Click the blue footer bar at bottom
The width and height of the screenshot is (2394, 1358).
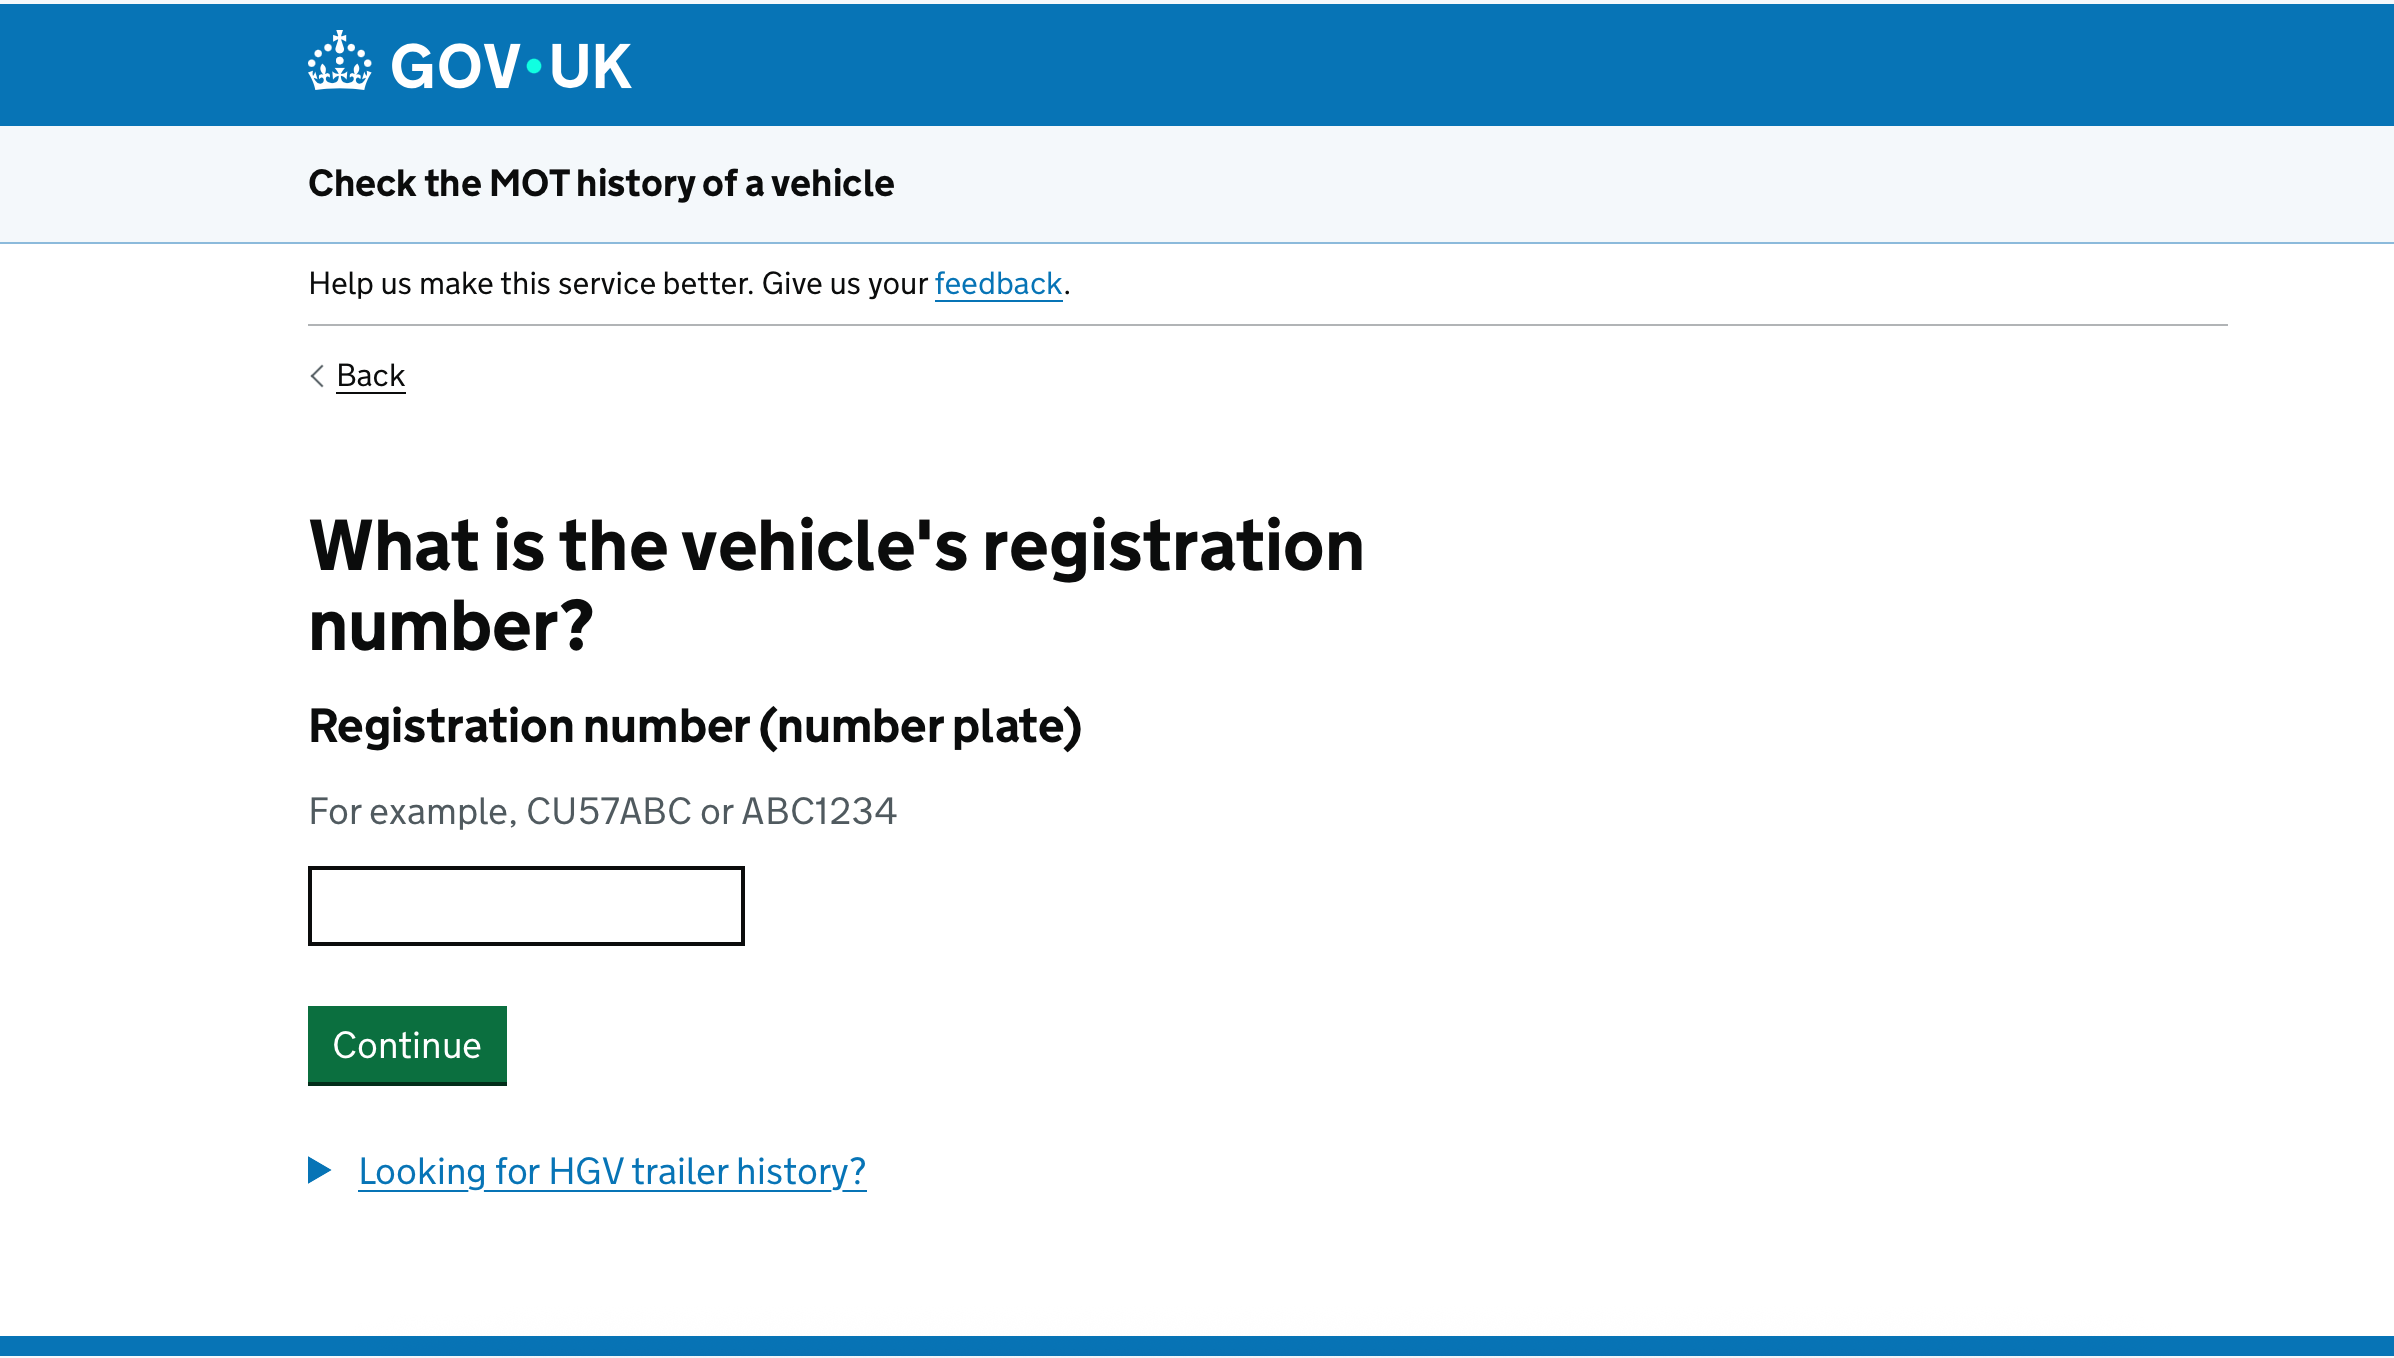[x=1197, y=1346]
